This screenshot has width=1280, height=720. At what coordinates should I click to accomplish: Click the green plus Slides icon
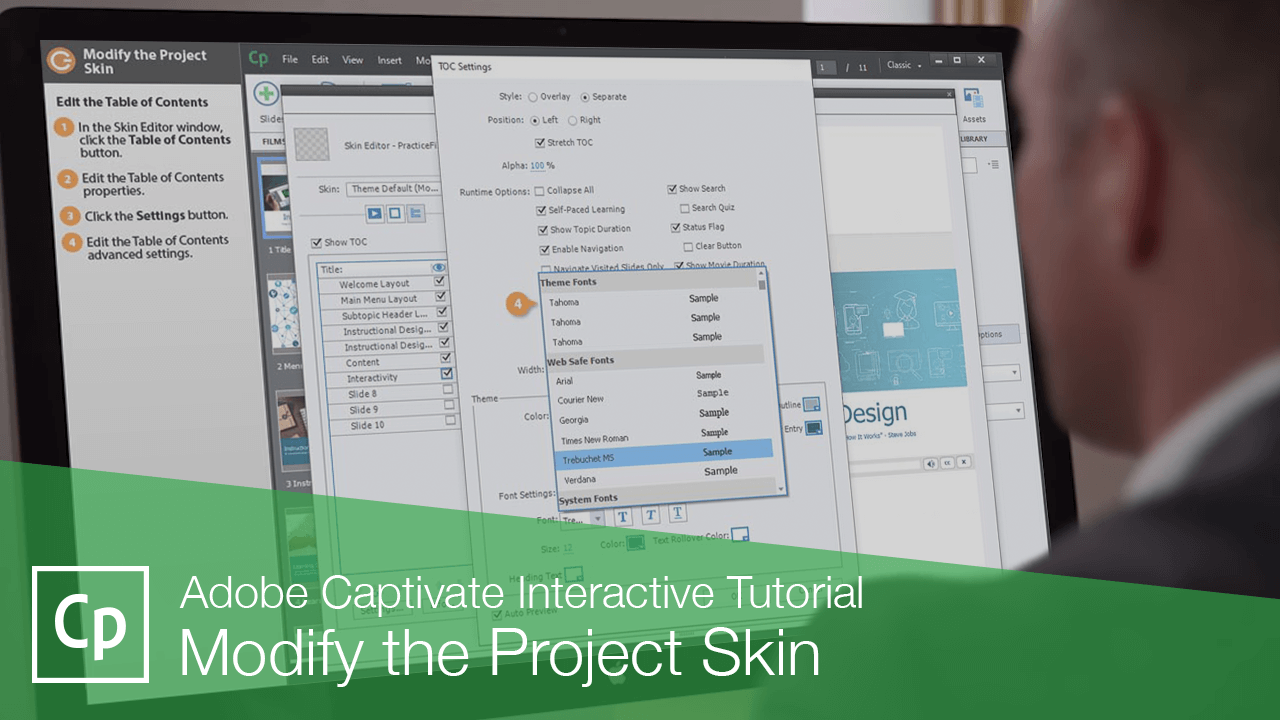click(266, 94)
